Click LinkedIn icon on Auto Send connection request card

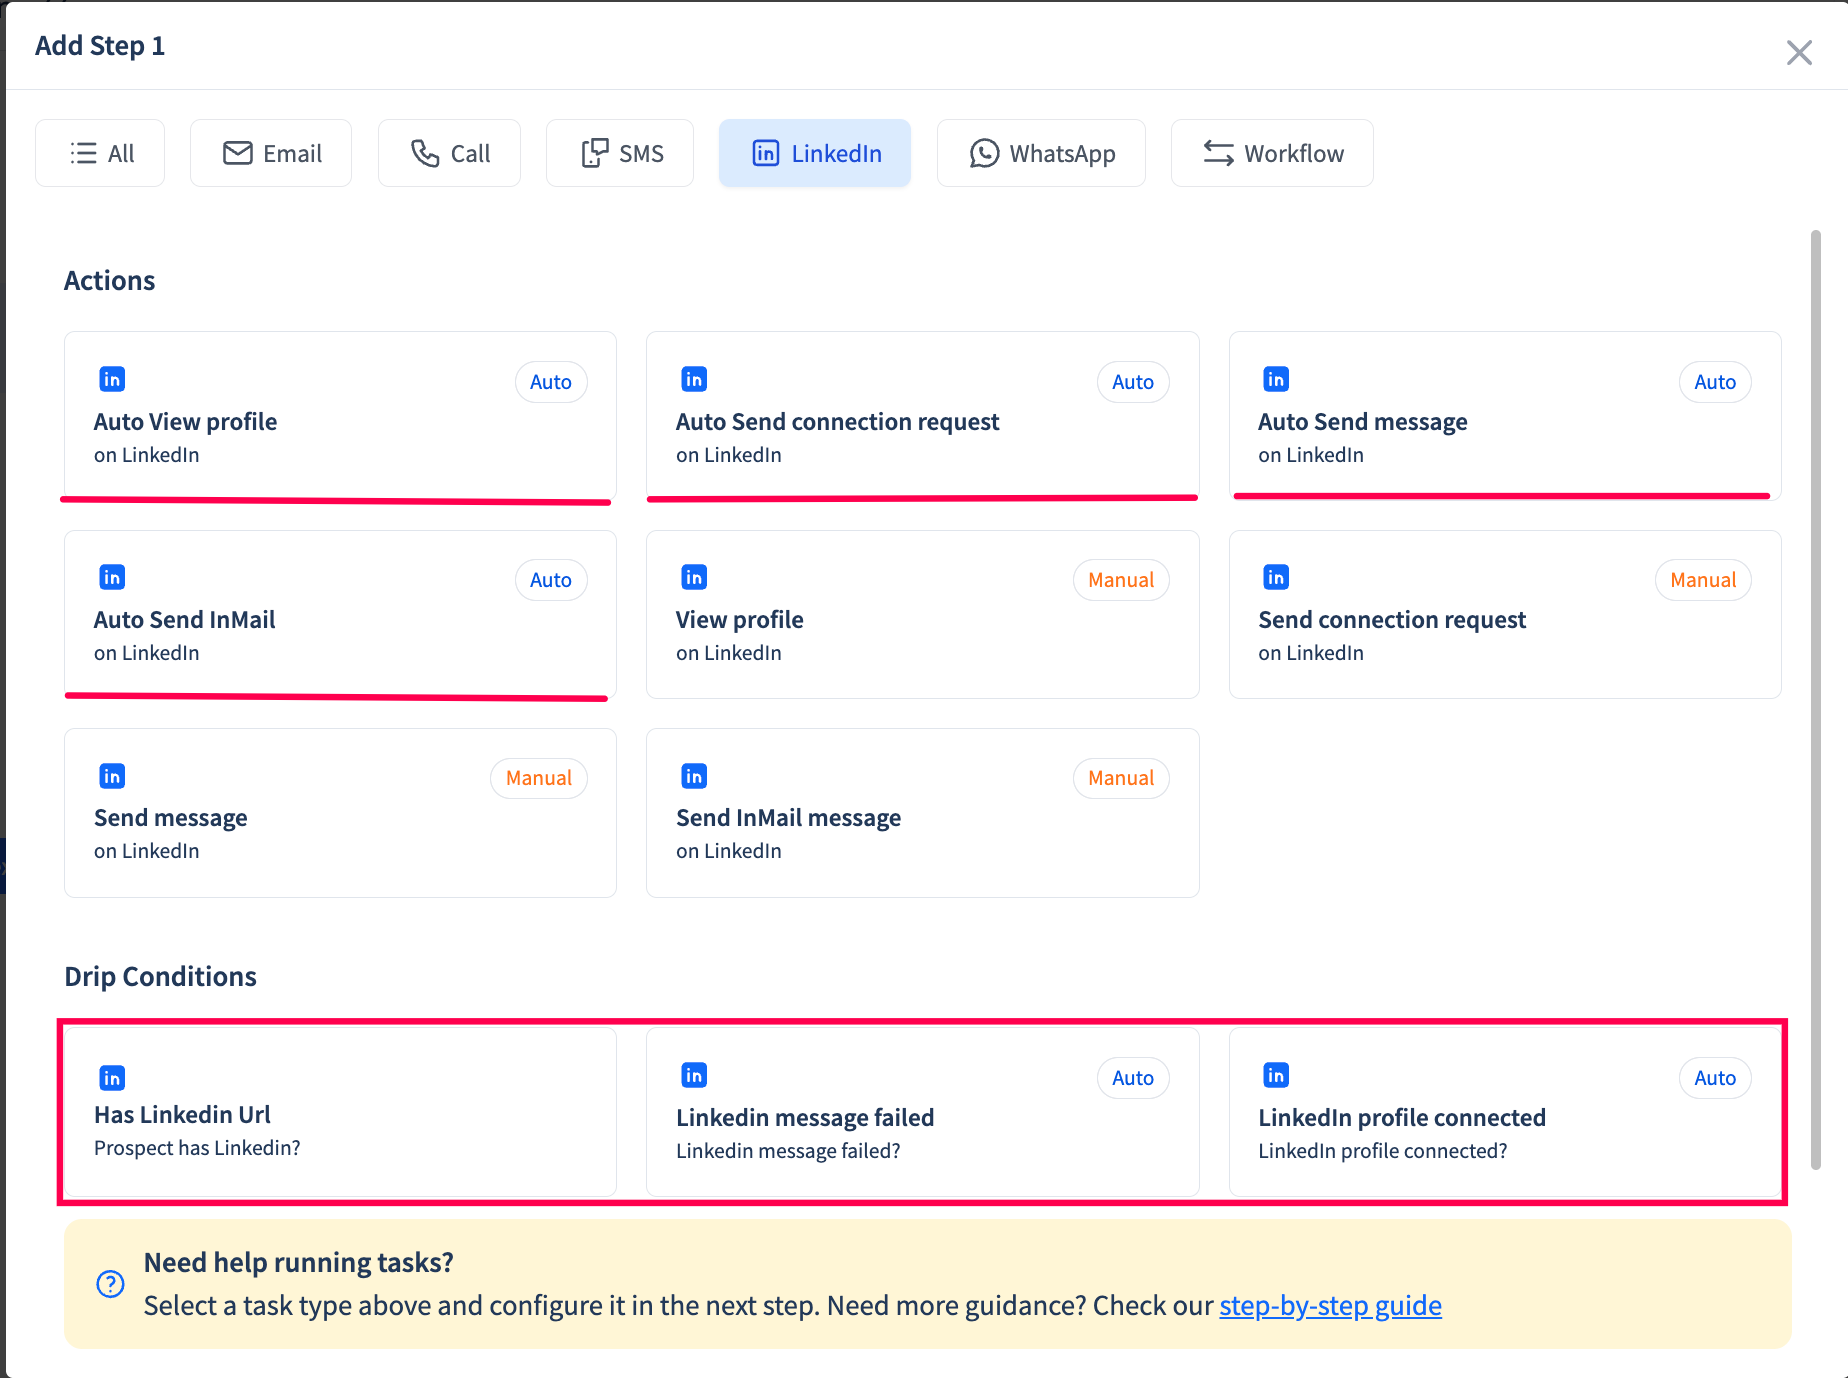click(694, 379)
